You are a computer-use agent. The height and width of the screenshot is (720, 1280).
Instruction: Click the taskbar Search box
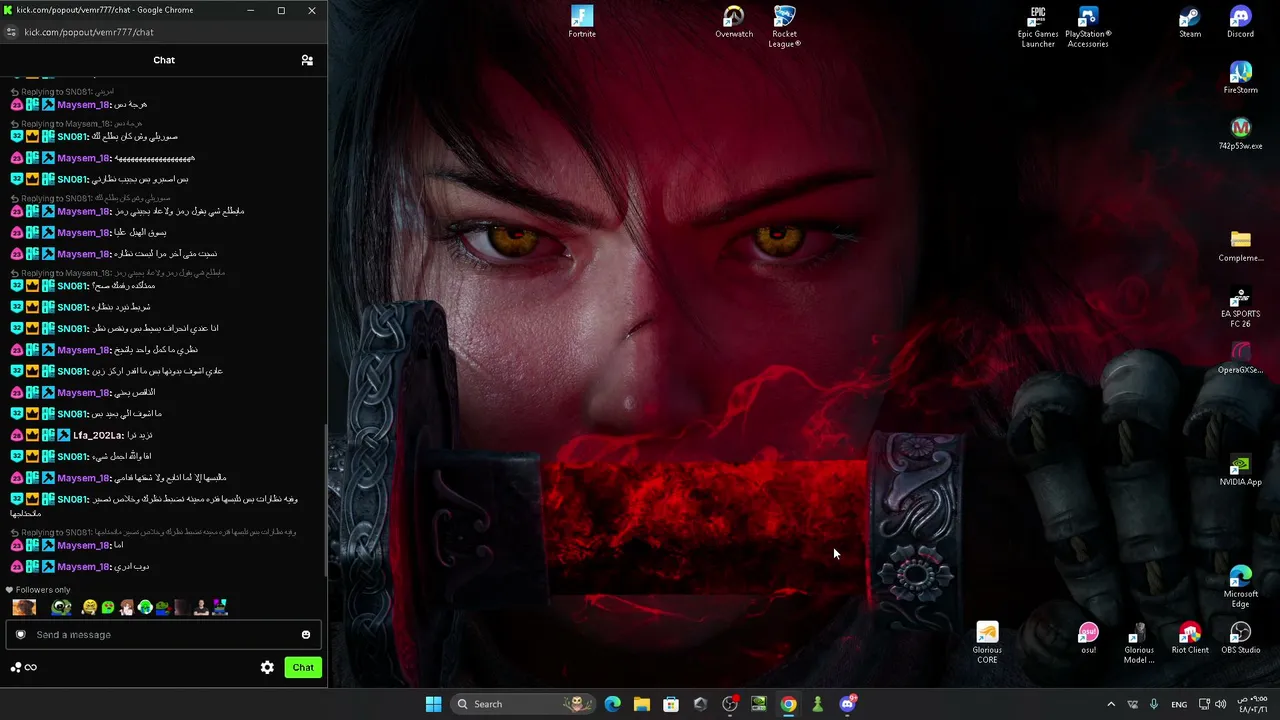pos(523,704)
